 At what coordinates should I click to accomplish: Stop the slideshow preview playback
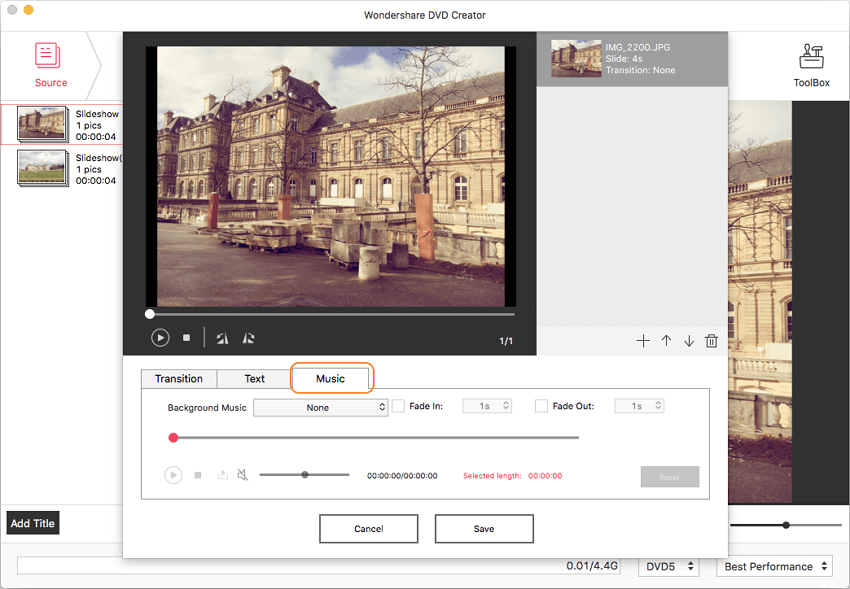coord(186,338)
